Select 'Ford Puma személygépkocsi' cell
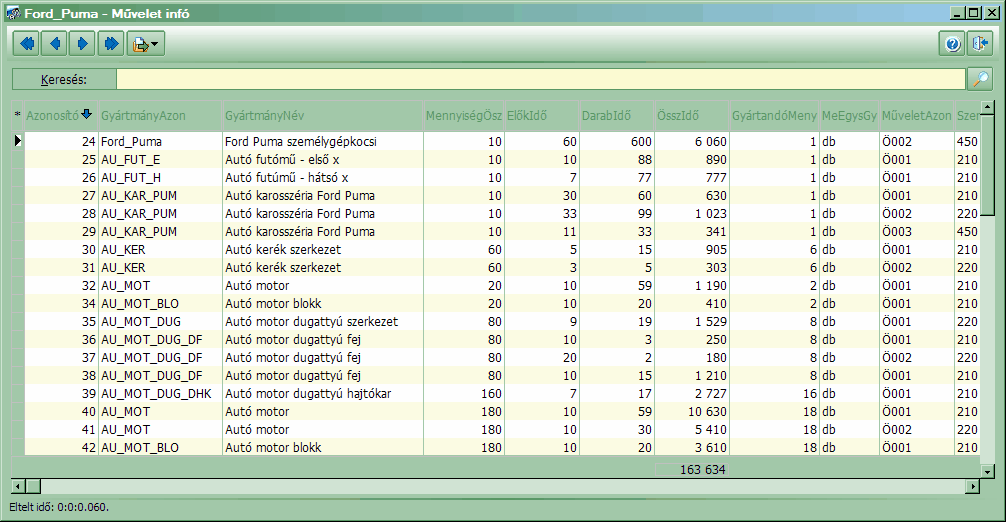This screenshot has height=522, width=1006. (322, 141)
